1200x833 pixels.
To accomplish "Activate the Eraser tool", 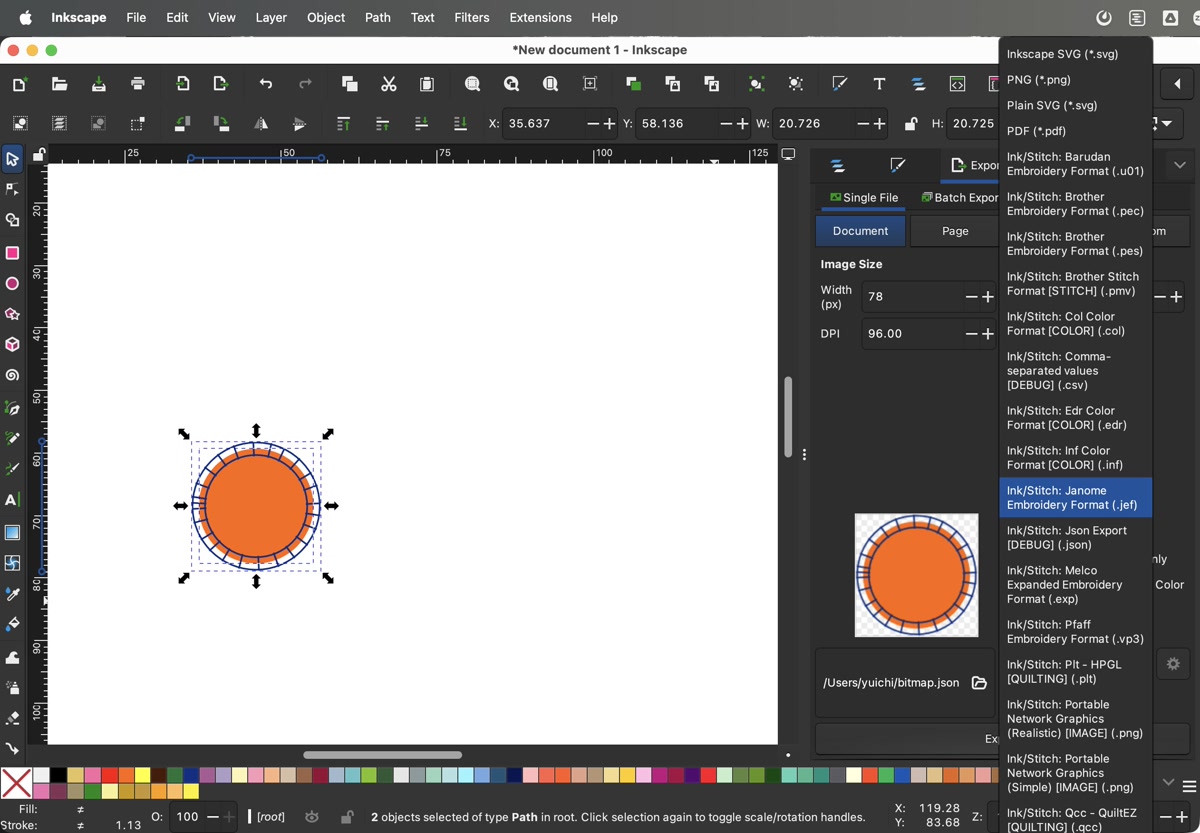I will pyautogui.click(x=12, y=718).
